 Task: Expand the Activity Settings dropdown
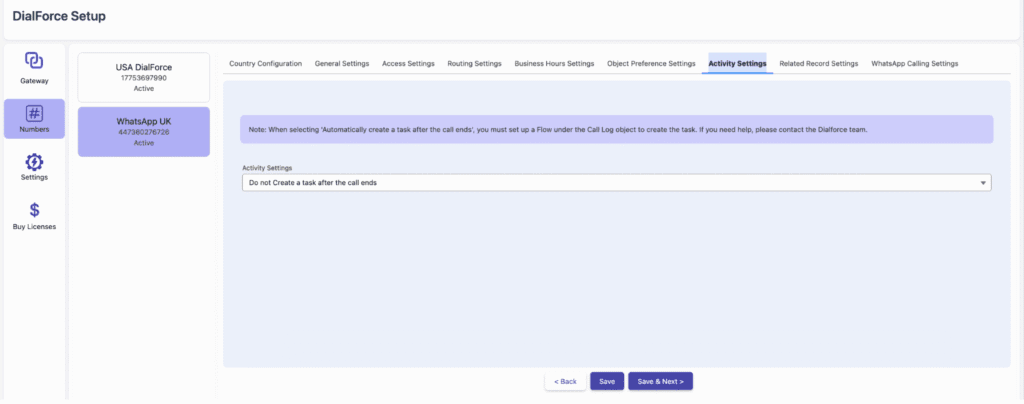click(x=616, y=183)
